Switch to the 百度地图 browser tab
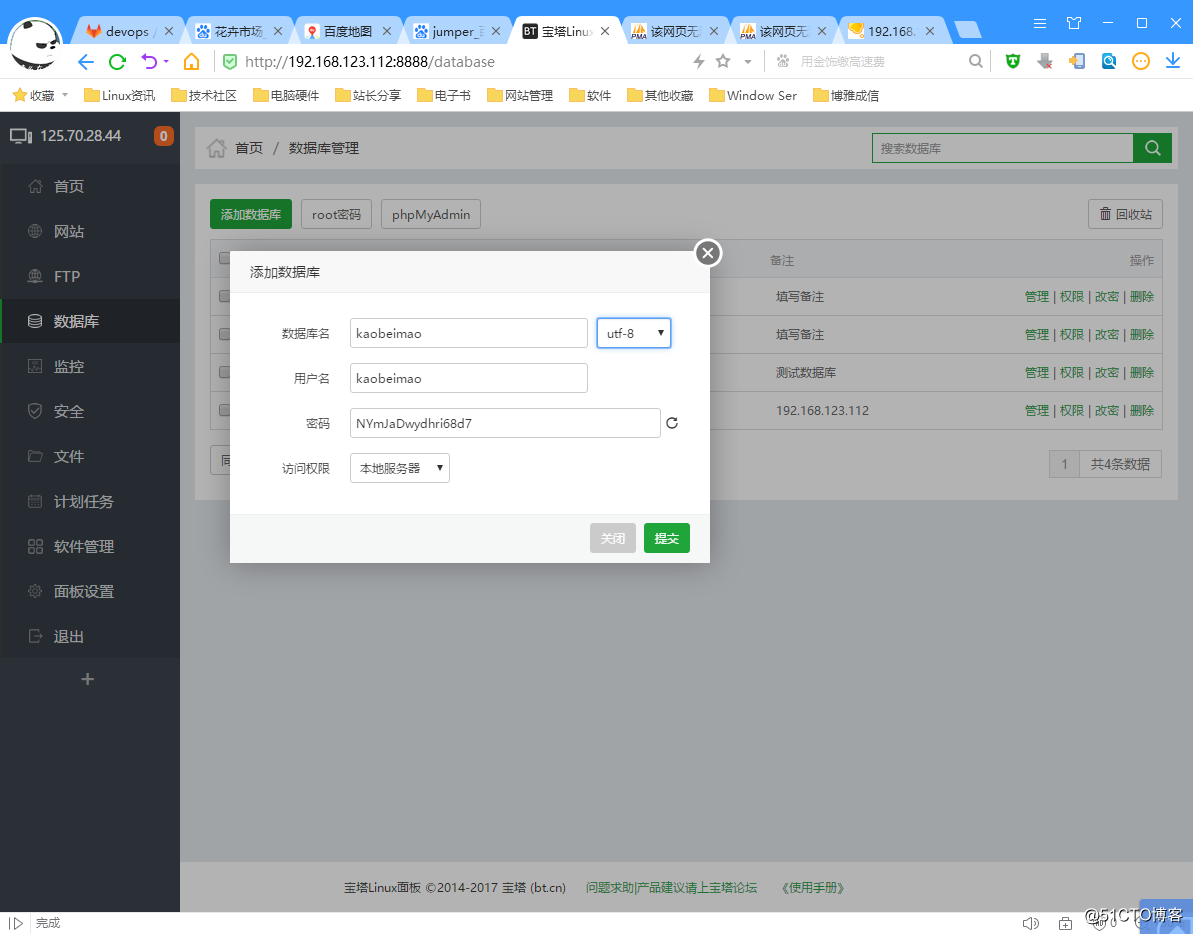Screen dimensions: 1193x934 click(x=348, y=31)
